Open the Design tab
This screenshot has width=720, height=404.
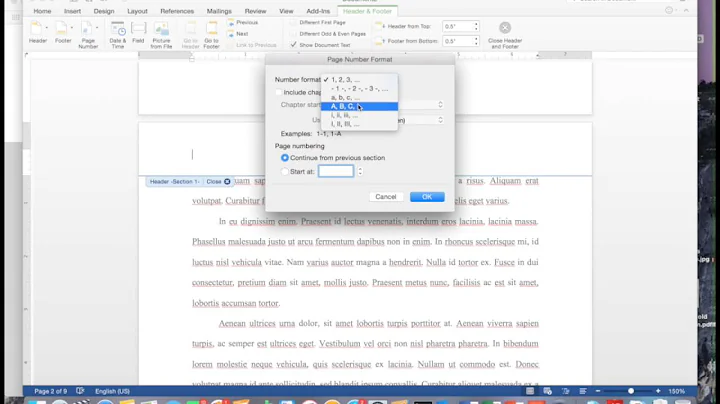click(104, 11)
